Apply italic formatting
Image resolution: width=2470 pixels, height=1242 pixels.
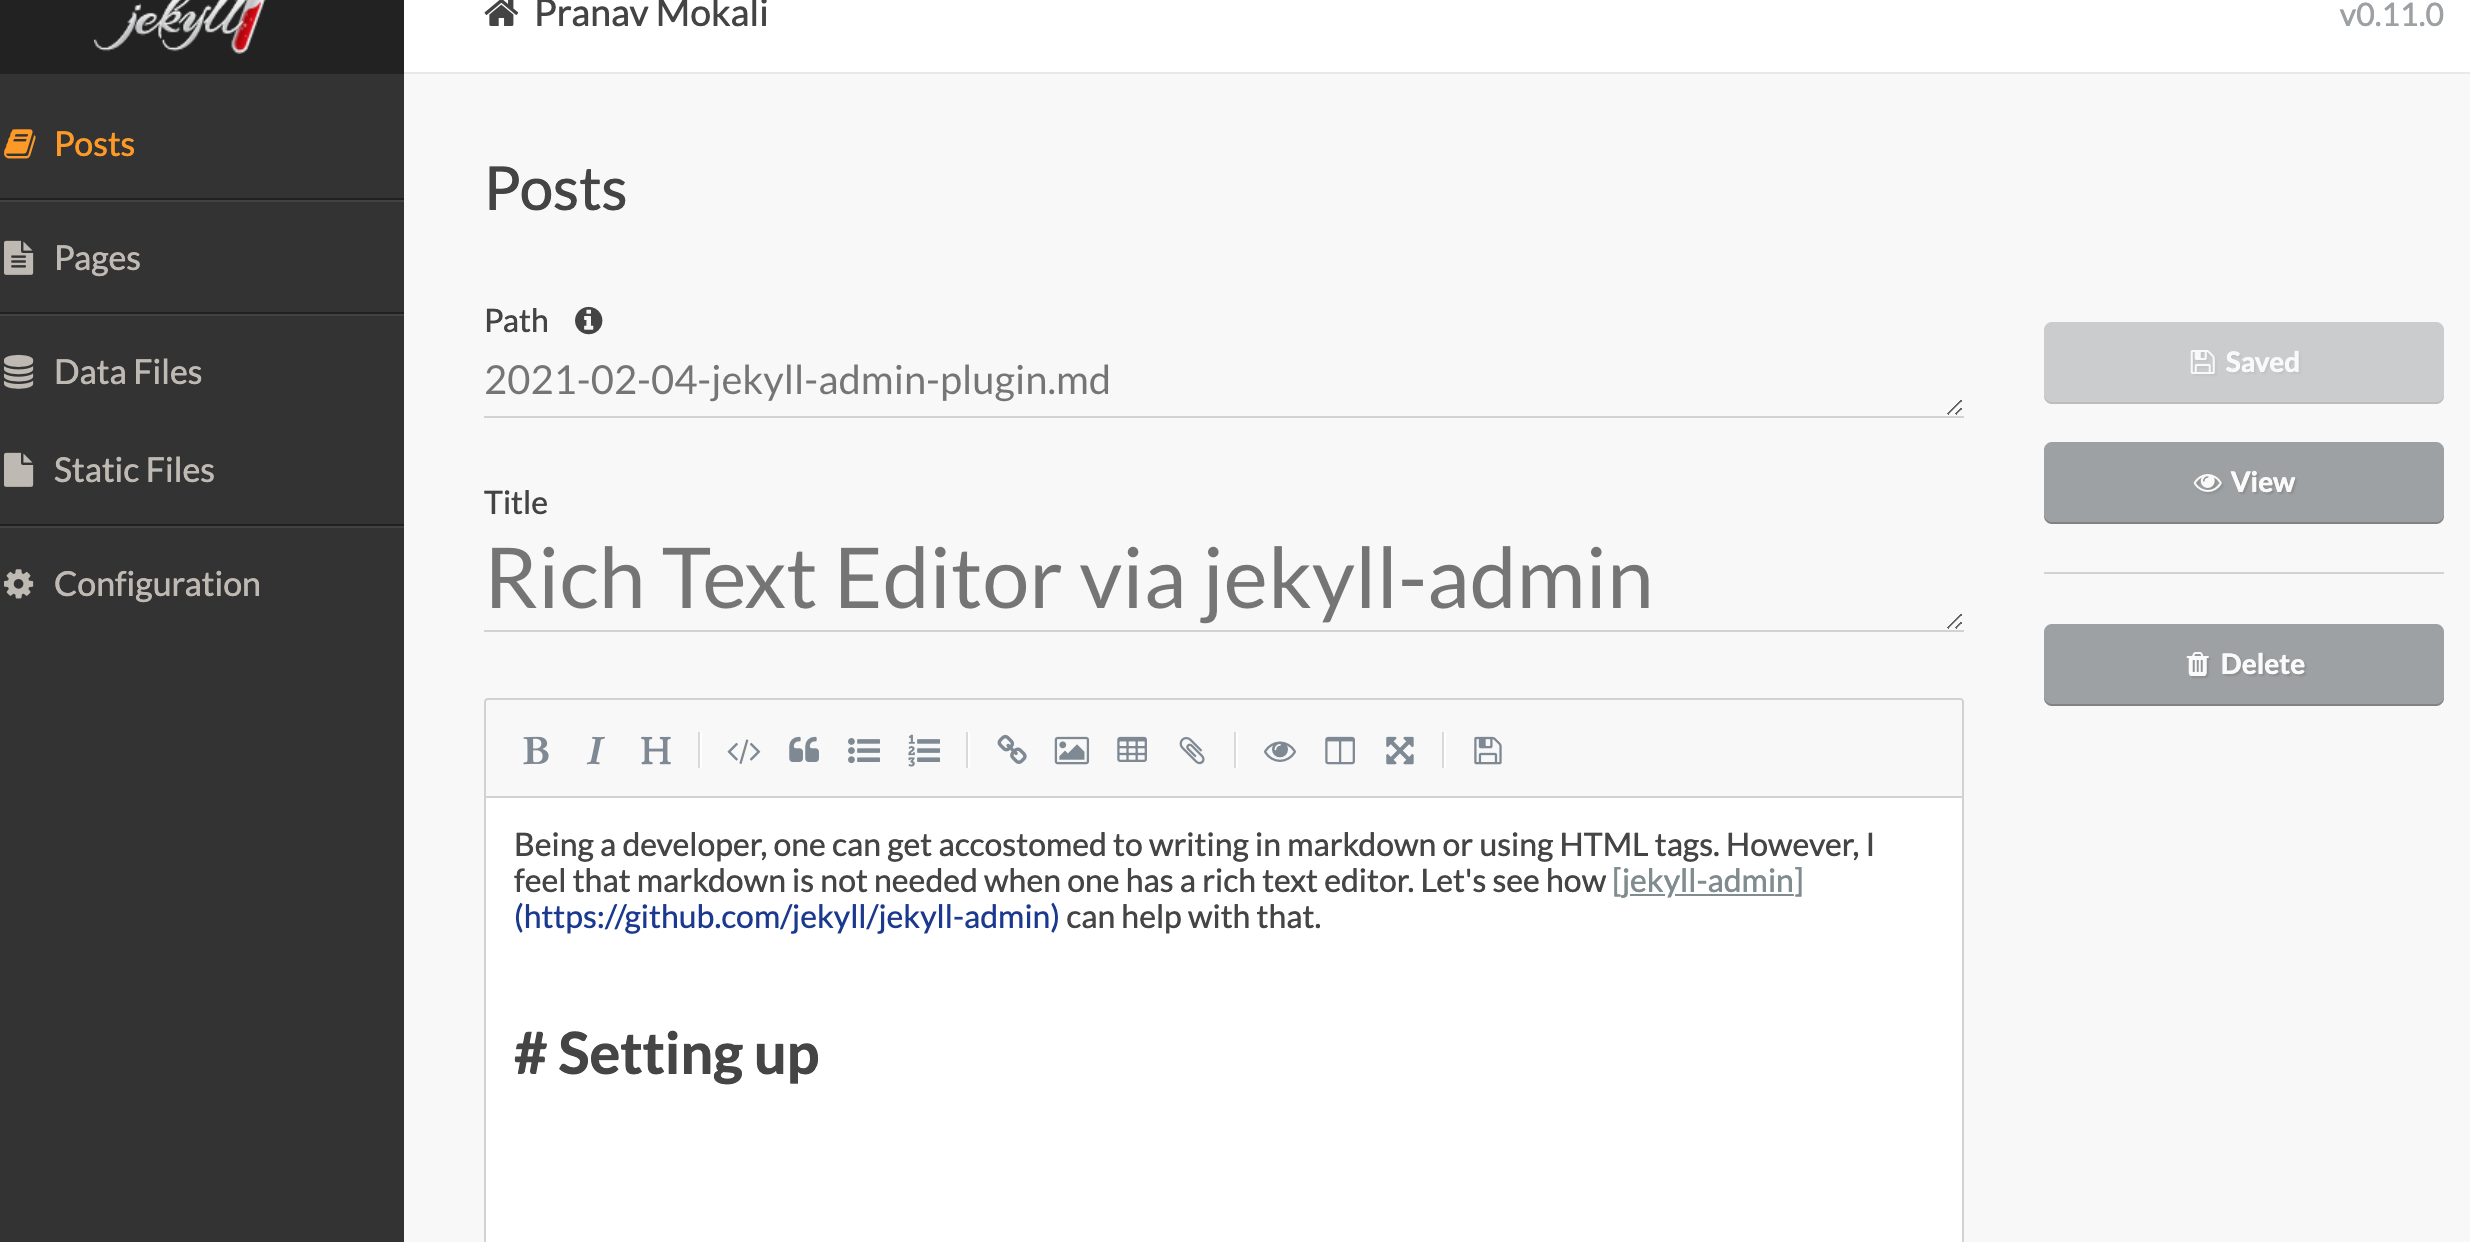pos(595,751)
